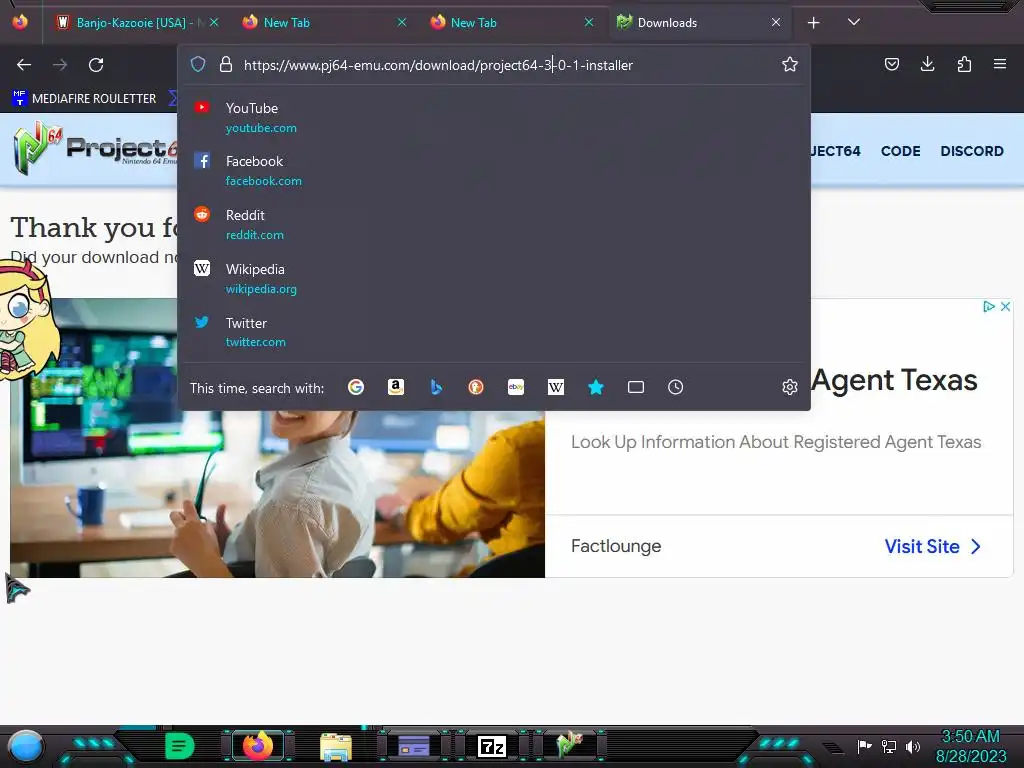Click the ad photo of office workers
Viewport: 1024px width, 768px height.
click(x=278, y=494)
